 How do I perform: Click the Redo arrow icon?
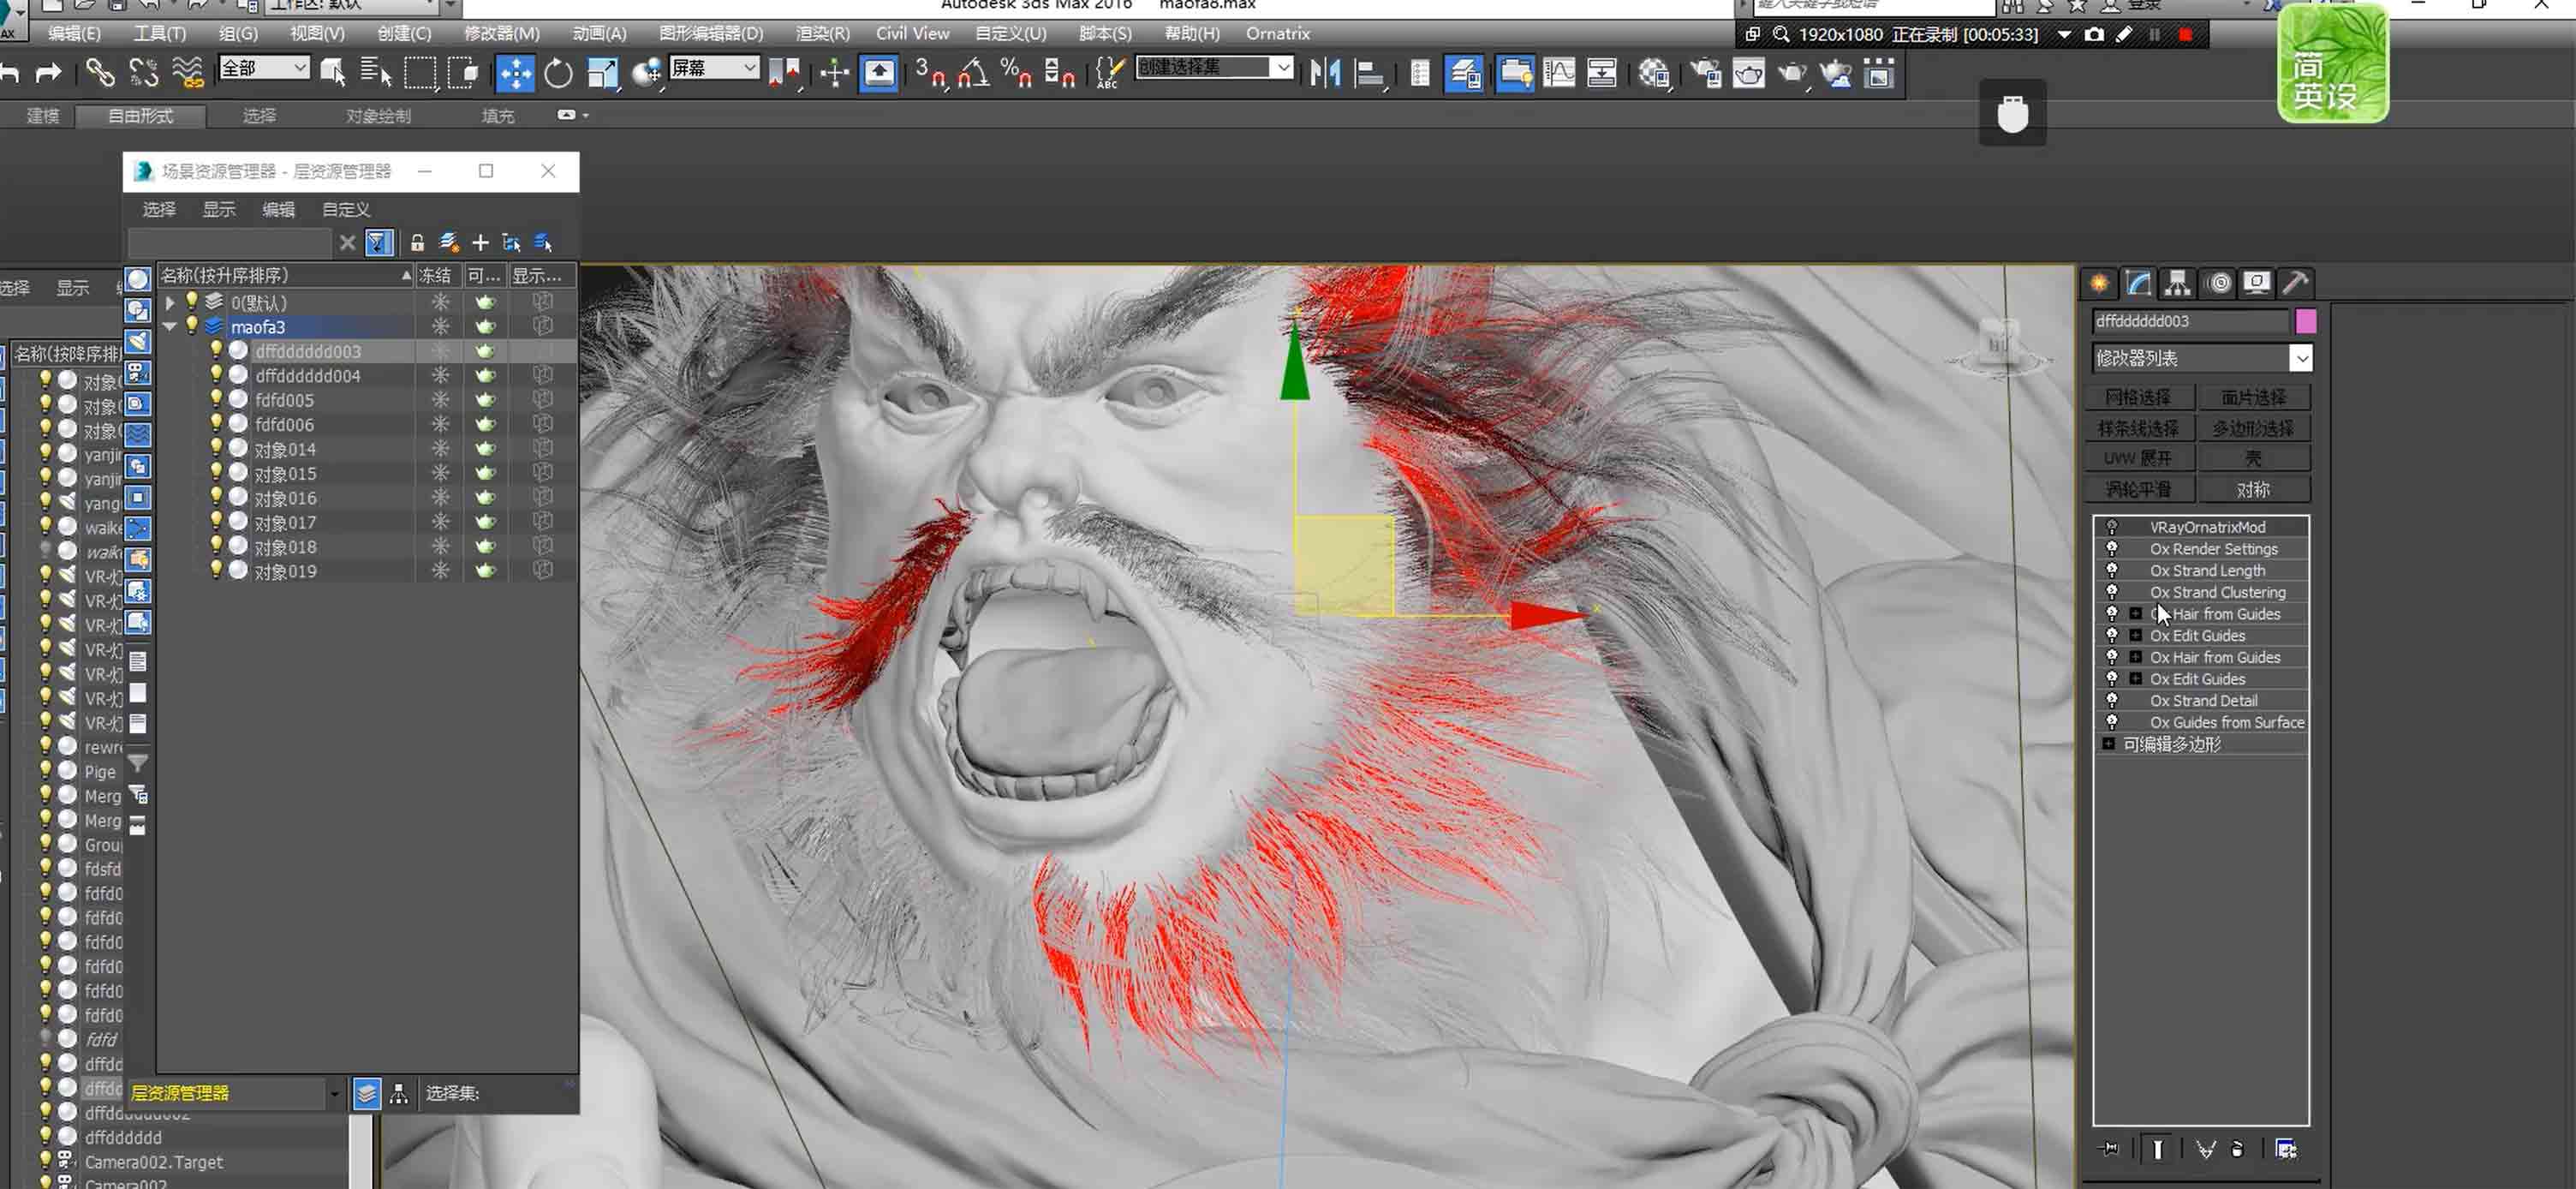48,72
